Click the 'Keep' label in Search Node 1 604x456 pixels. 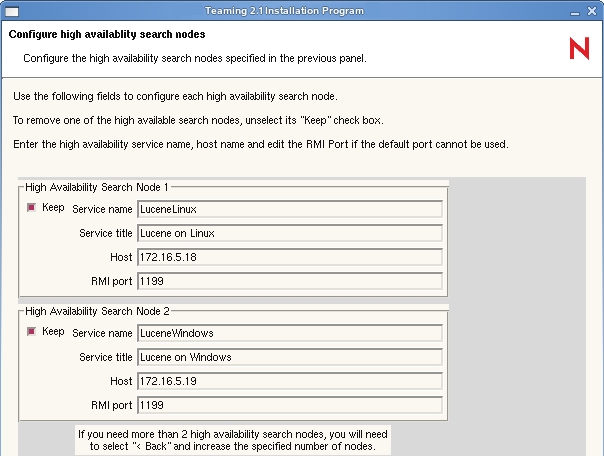pos(53,208)
